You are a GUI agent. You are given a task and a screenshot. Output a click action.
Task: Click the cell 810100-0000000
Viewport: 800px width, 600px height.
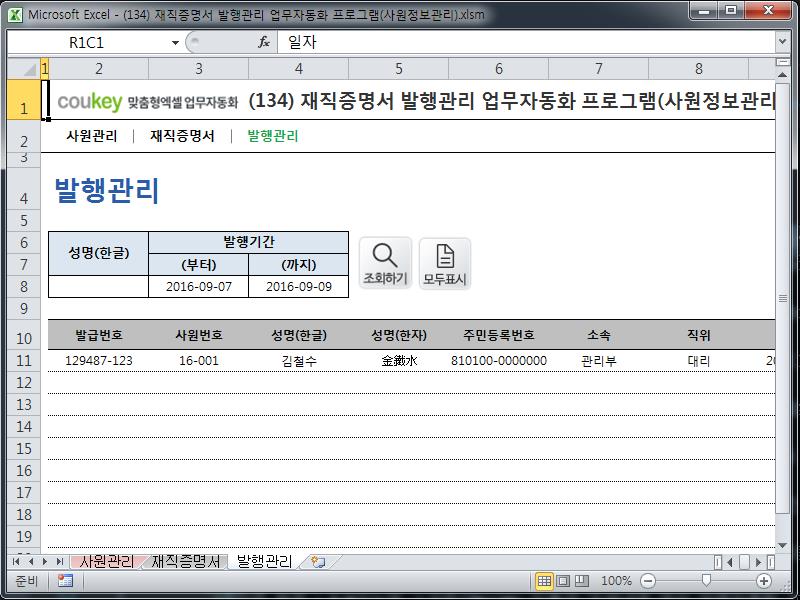[x=498, y=361]
